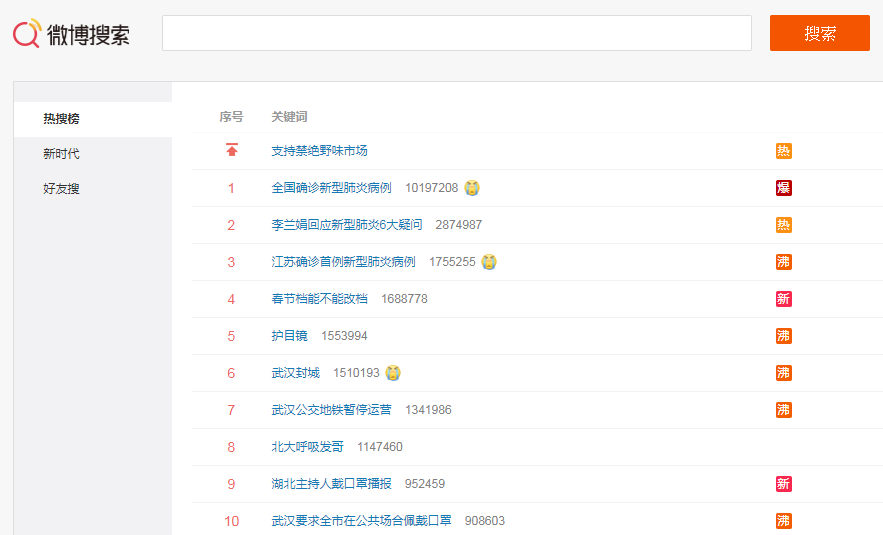Image resolution: width=883 pixels, height=535 pixels.
Task: Click rank number 5
Action: tap(231, 336)
